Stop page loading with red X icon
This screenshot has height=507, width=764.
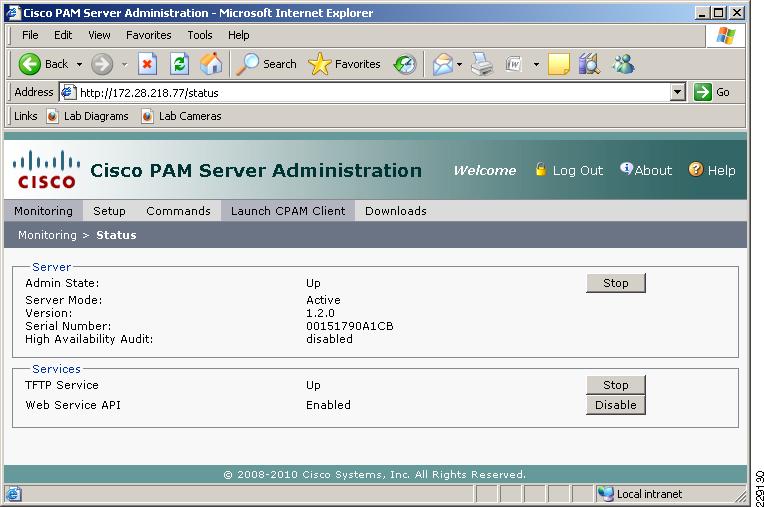(x=147, y=64)
